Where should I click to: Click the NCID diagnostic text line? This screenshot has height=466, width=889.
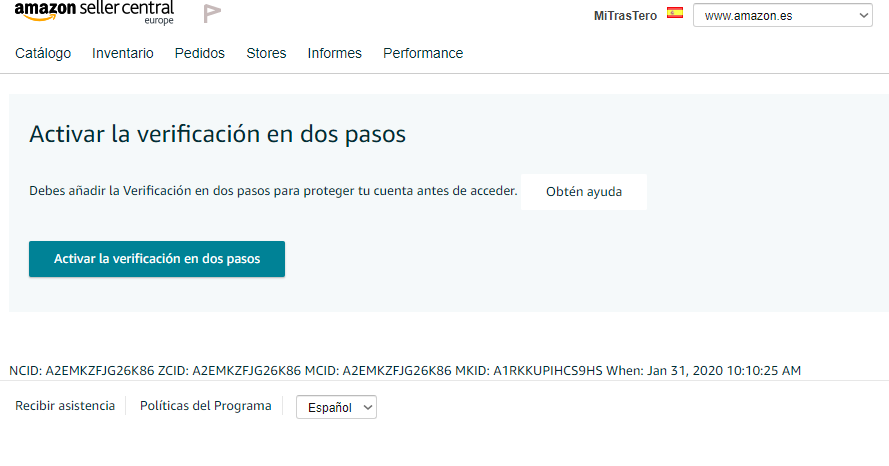coord(405,371)
